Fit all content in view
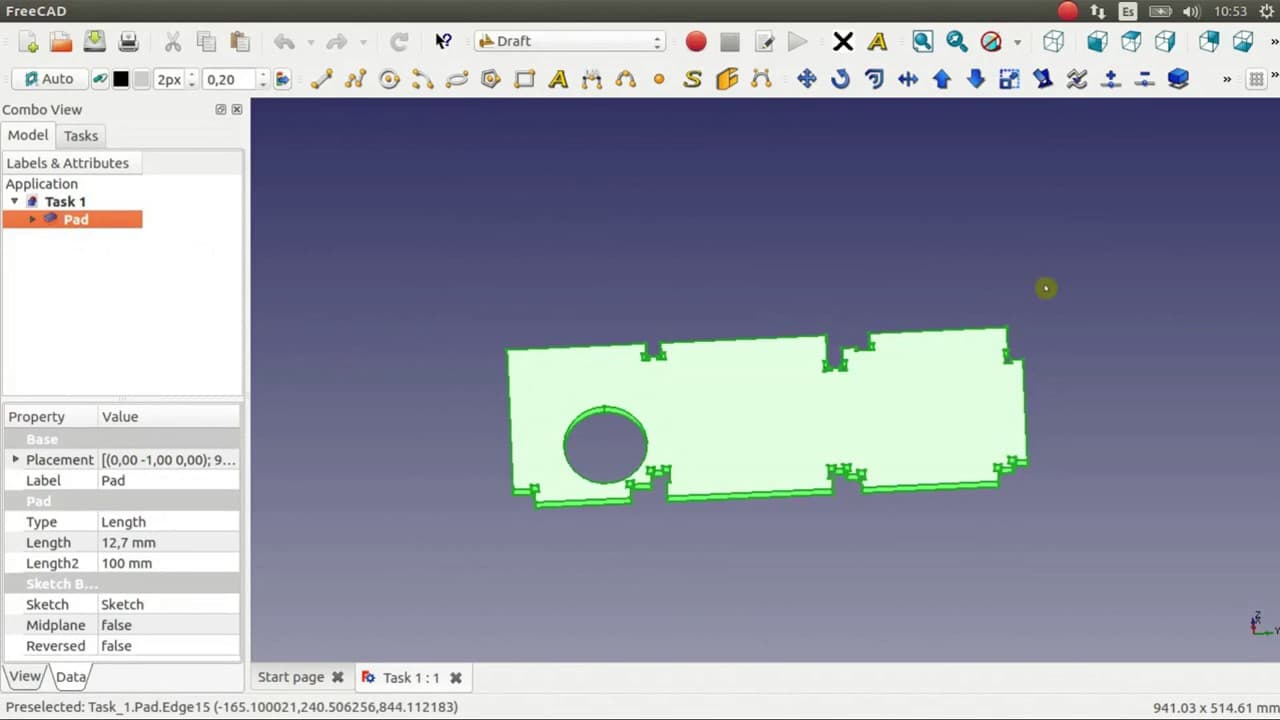Viewport: 1280px width, 720px height. (922, 41)
